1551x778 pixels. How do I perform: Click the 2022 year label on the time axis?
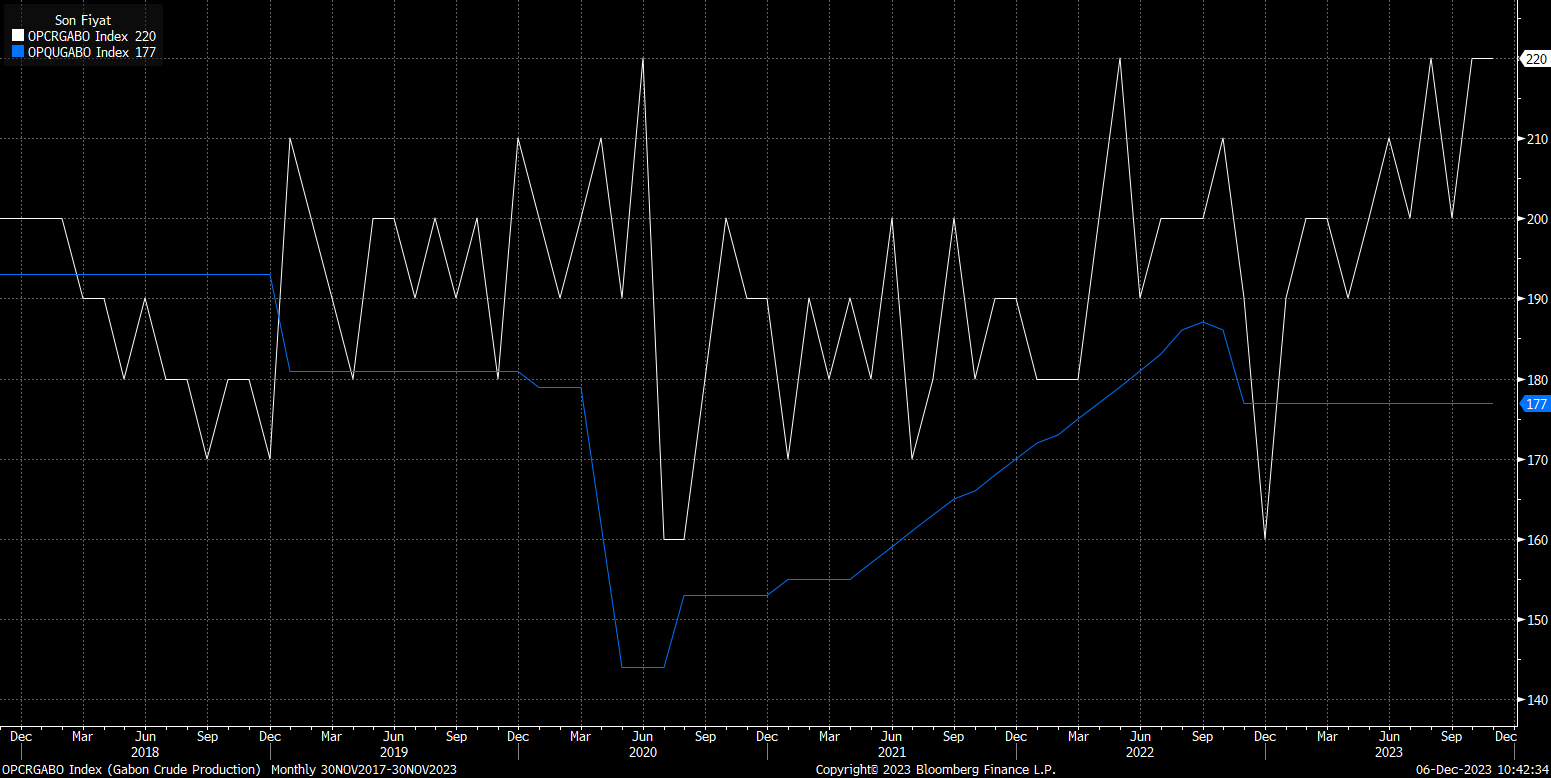tap(1140, 751)
